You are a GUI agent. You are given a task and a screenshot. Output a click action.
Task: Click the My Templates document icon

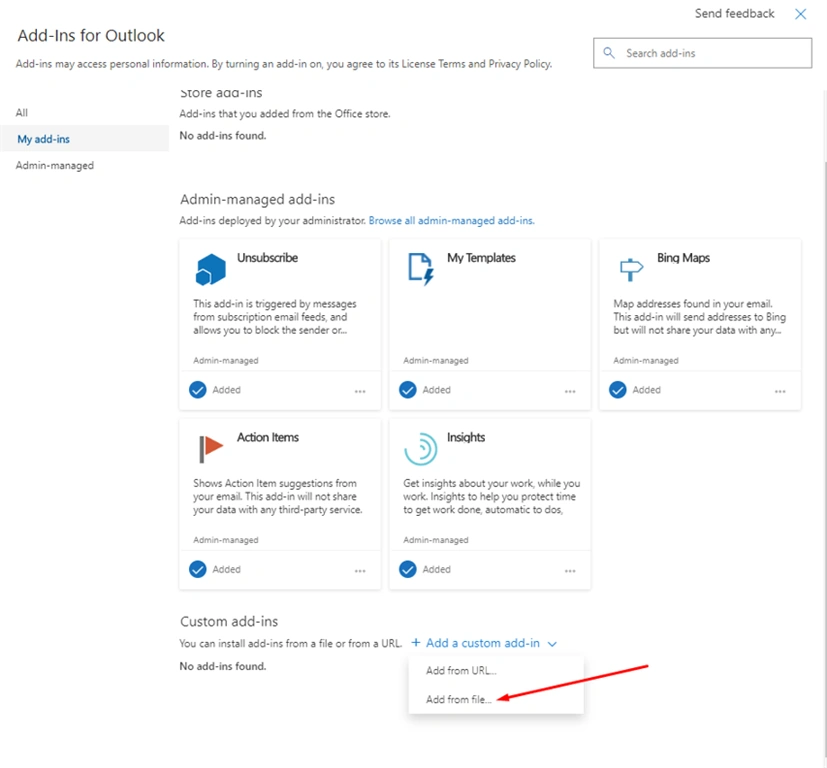coord(421,269)
